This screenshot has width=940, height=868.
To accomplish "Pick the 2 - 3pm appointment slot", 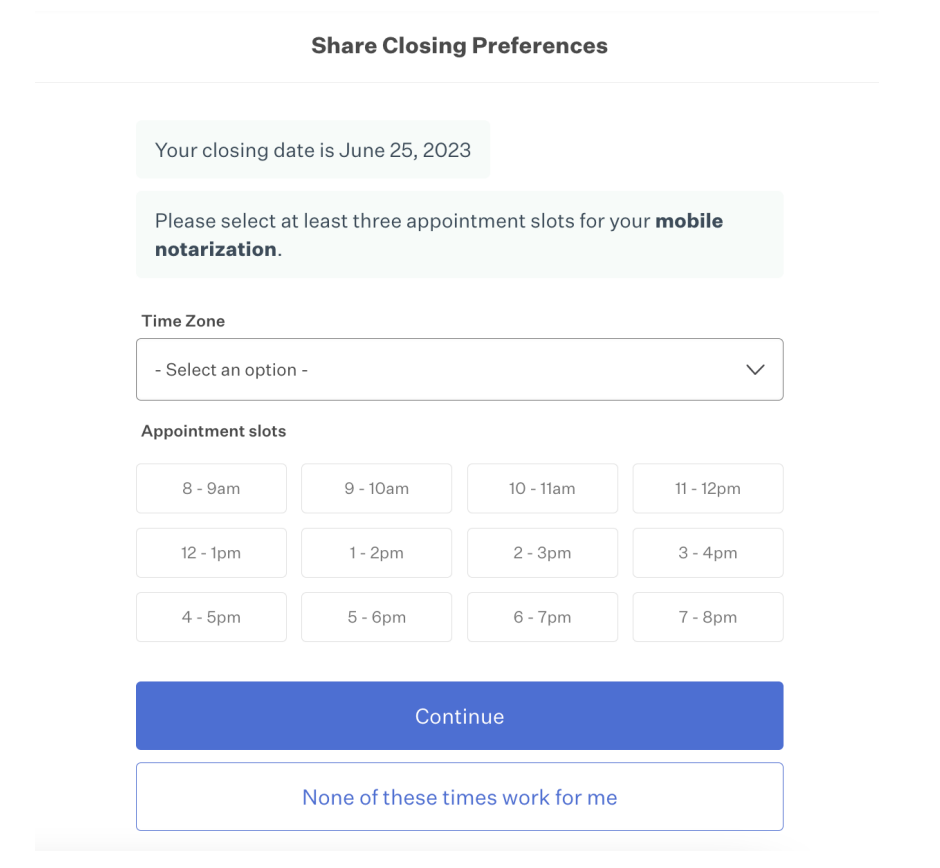I will point(542,553).
